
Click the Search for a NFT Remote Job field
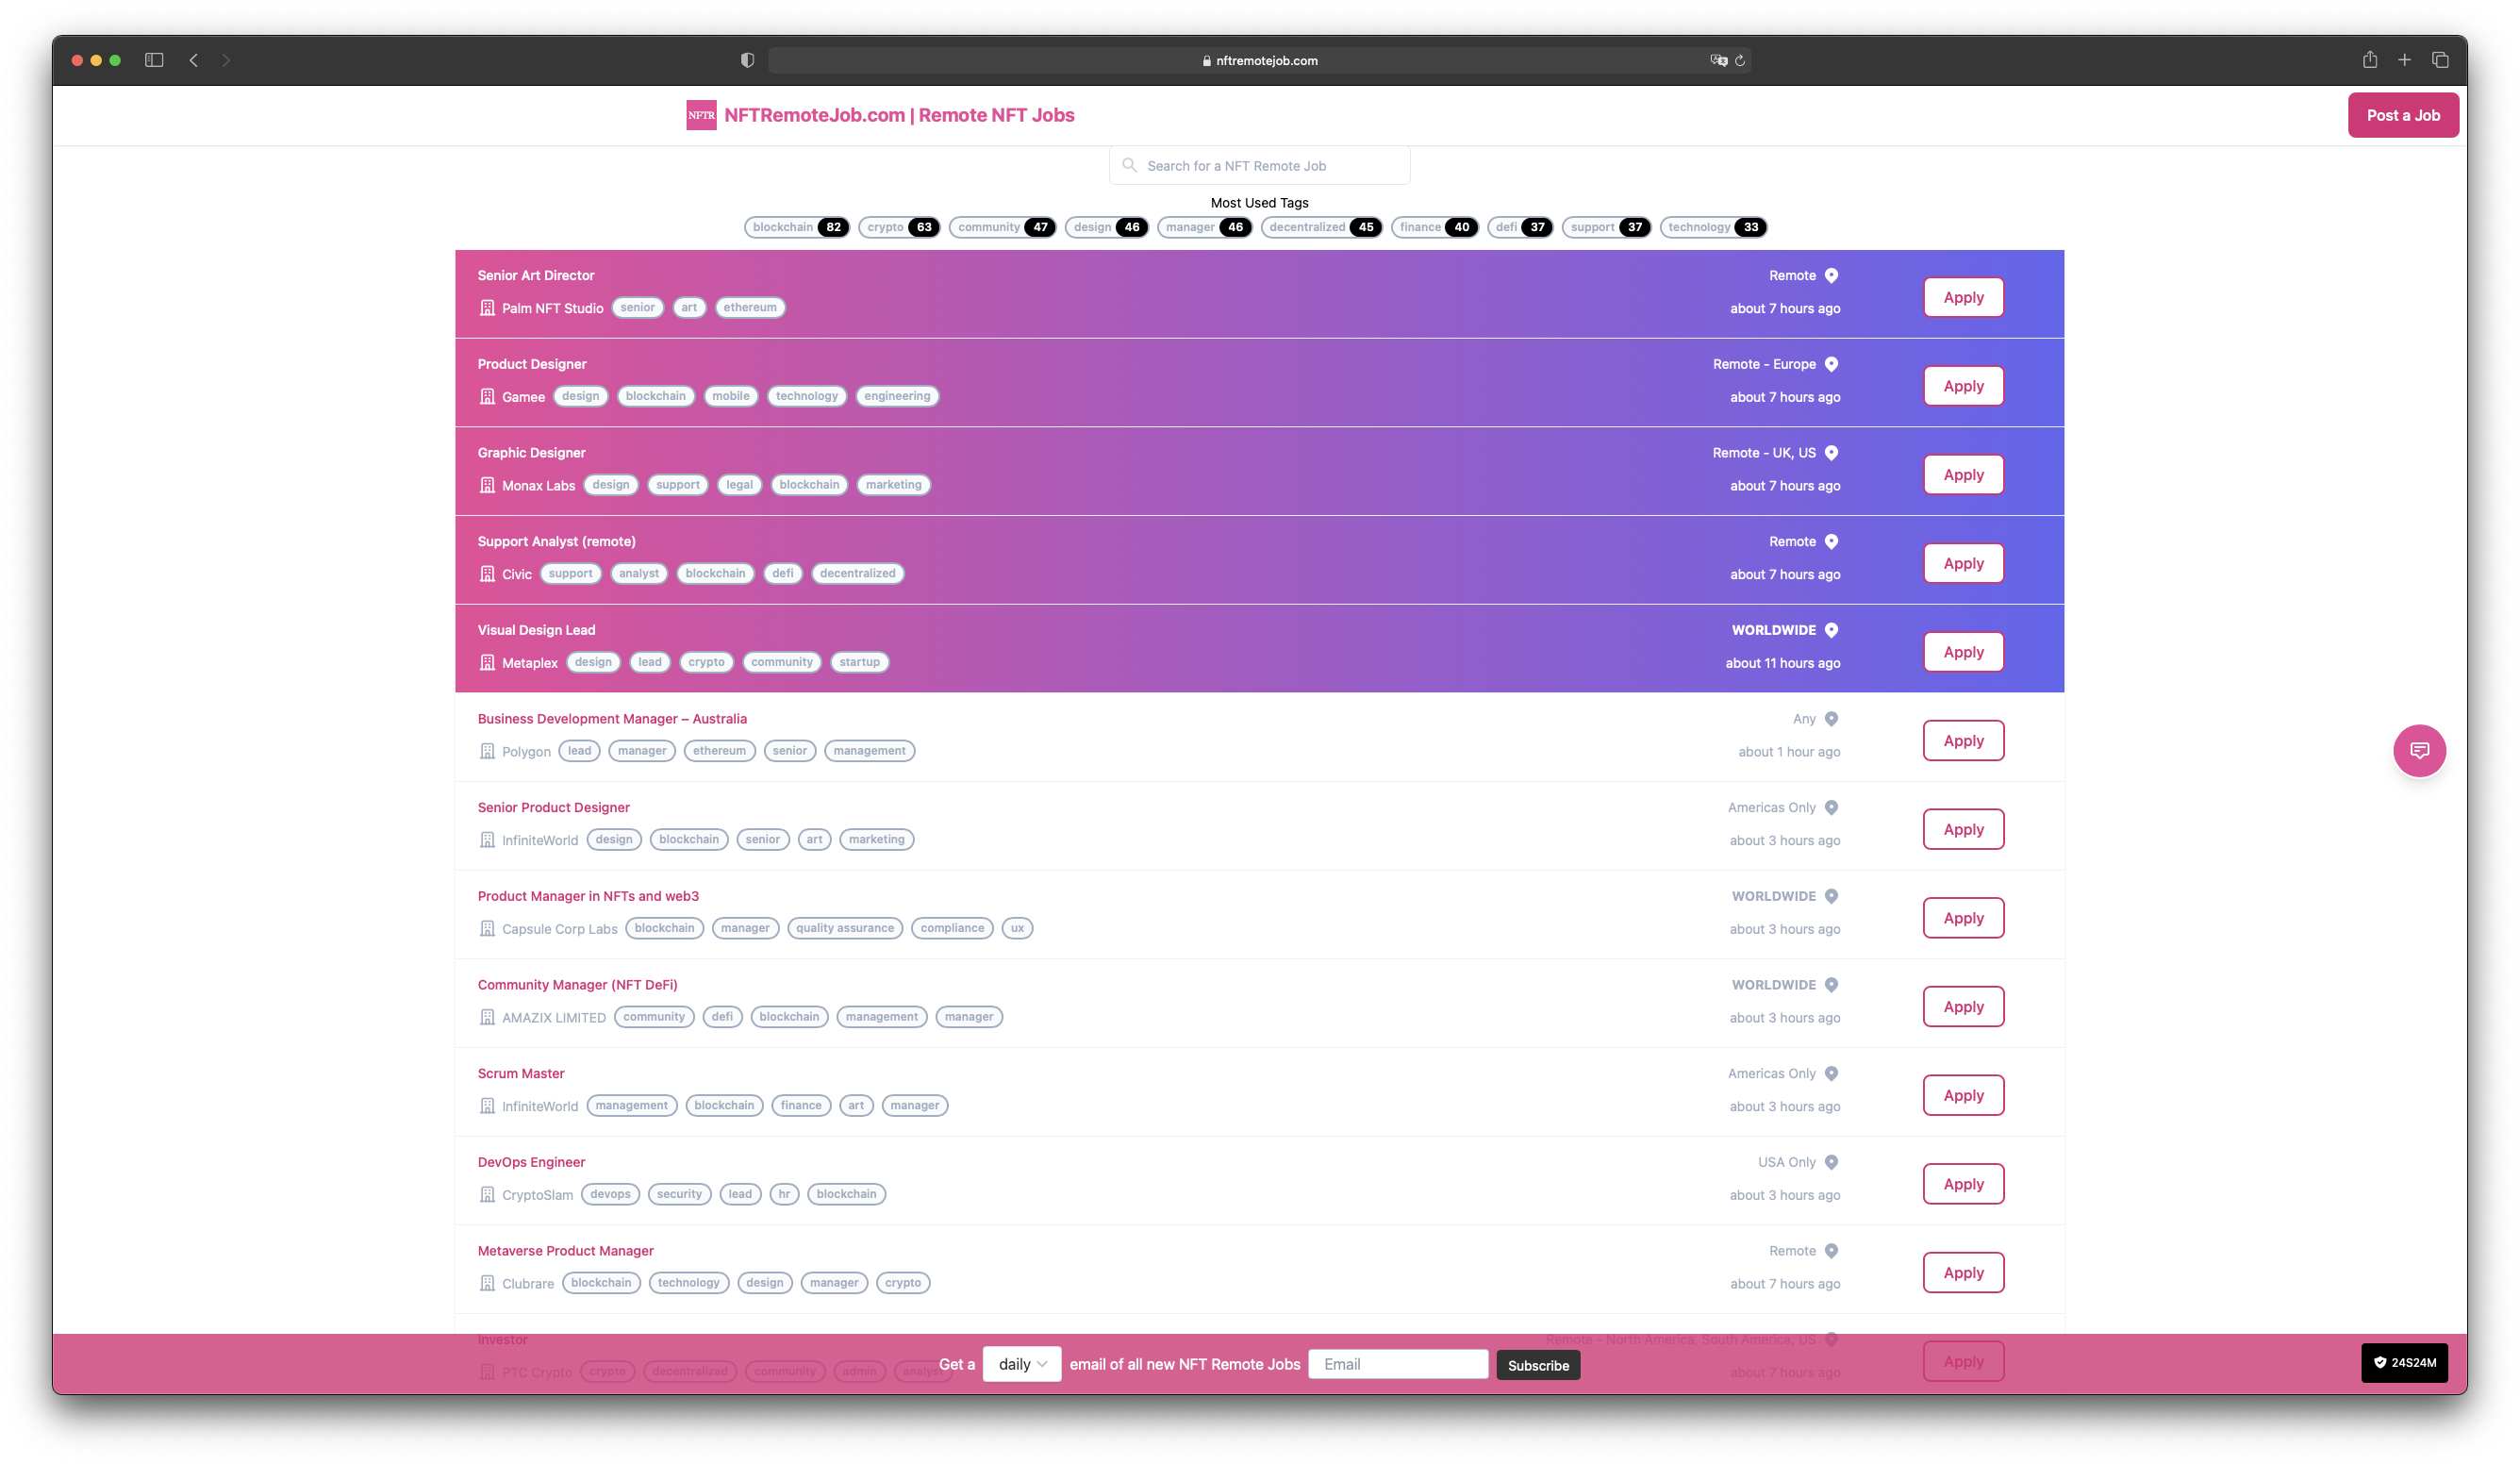[1259, 165]
